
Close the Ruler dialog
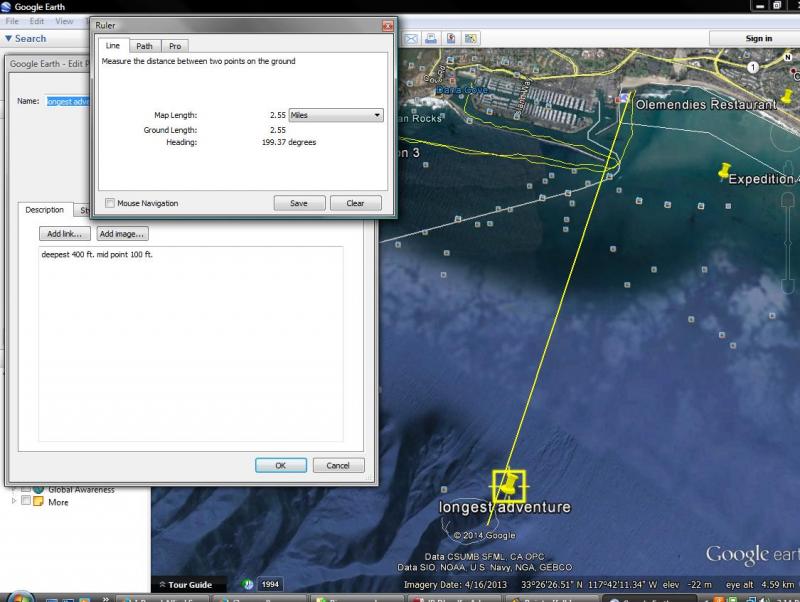(x=388, y=26)
